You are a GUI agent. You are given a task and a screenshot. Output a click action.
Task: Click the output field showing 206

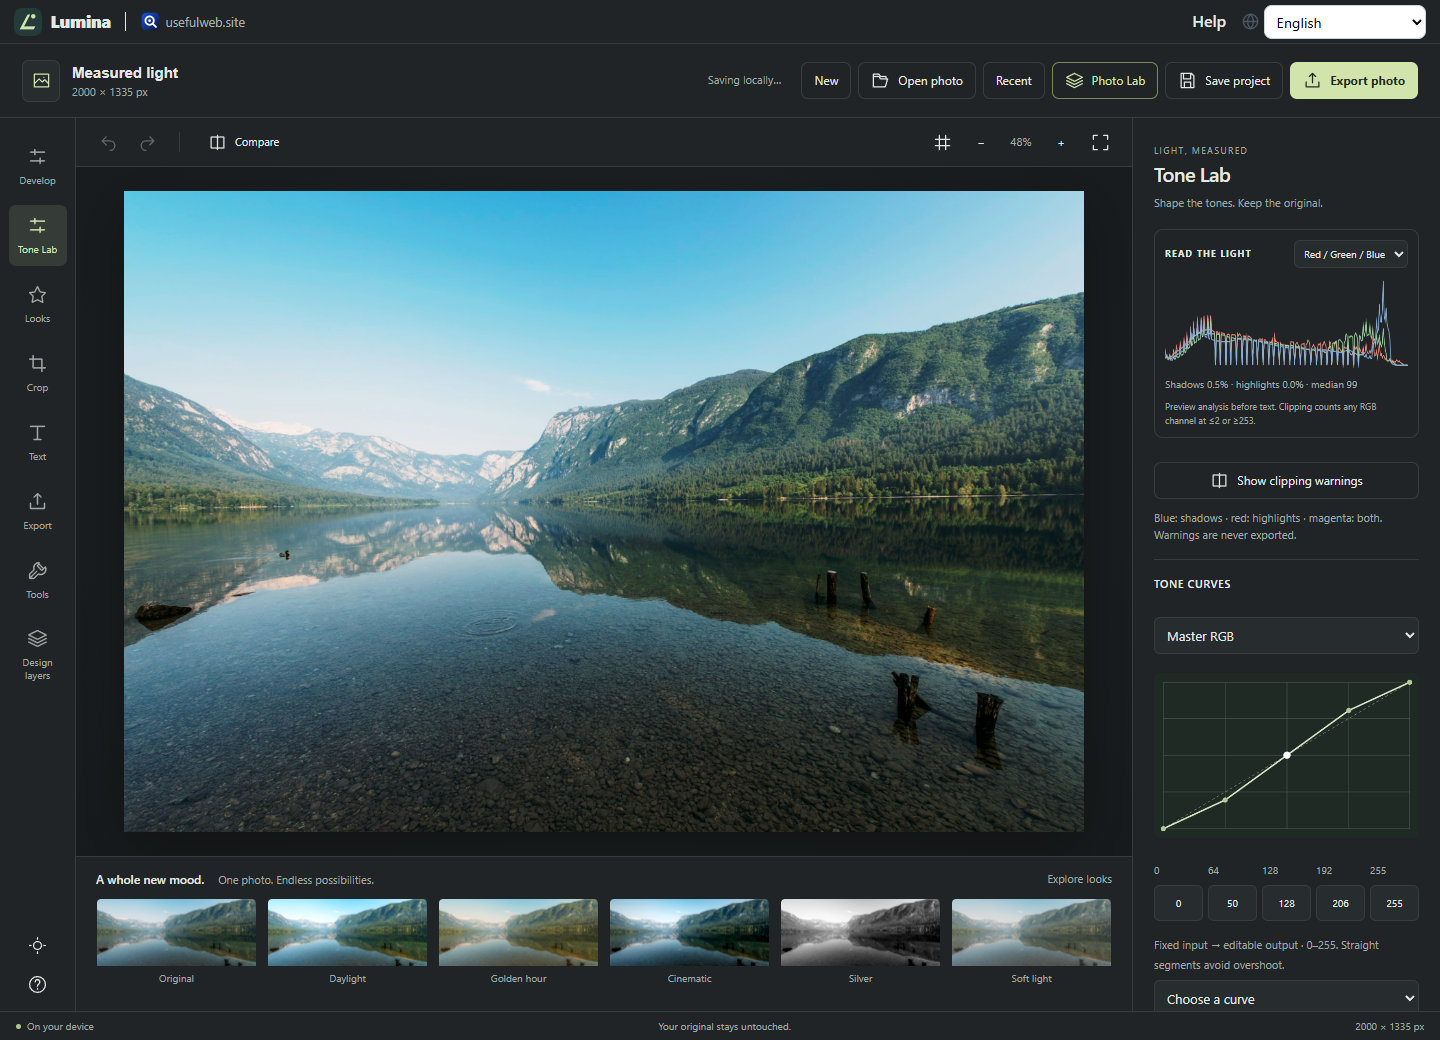pos(1340,903)
